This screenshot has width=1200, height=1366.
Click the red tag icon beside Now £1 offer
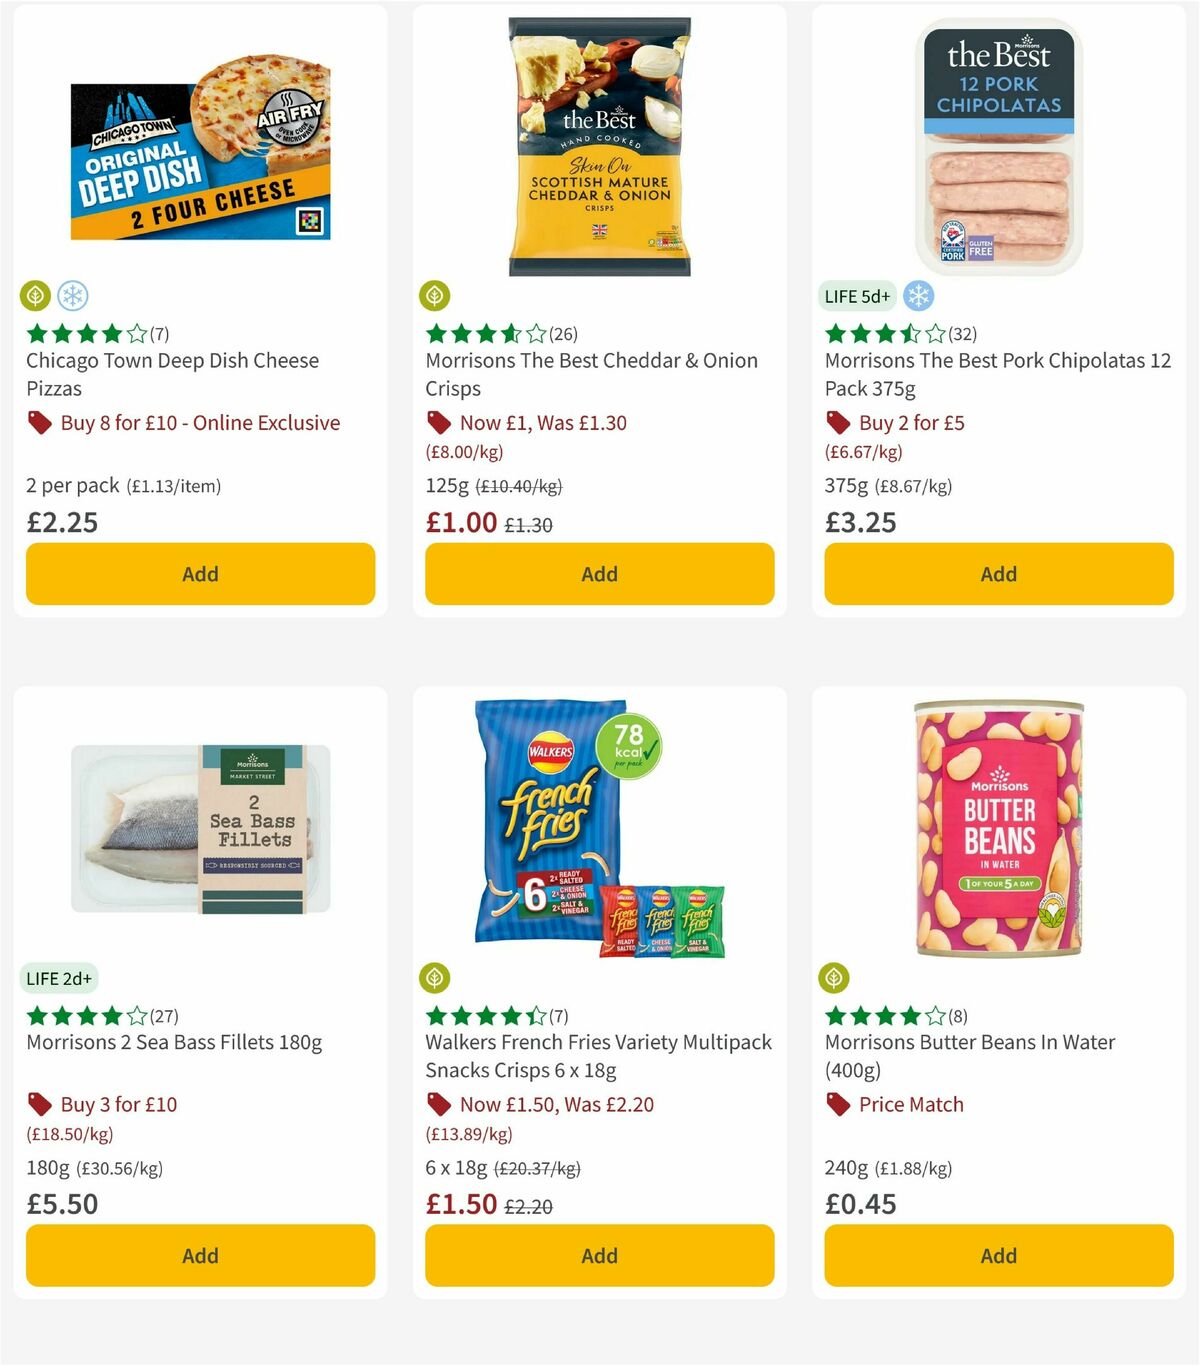pos(438,423)
